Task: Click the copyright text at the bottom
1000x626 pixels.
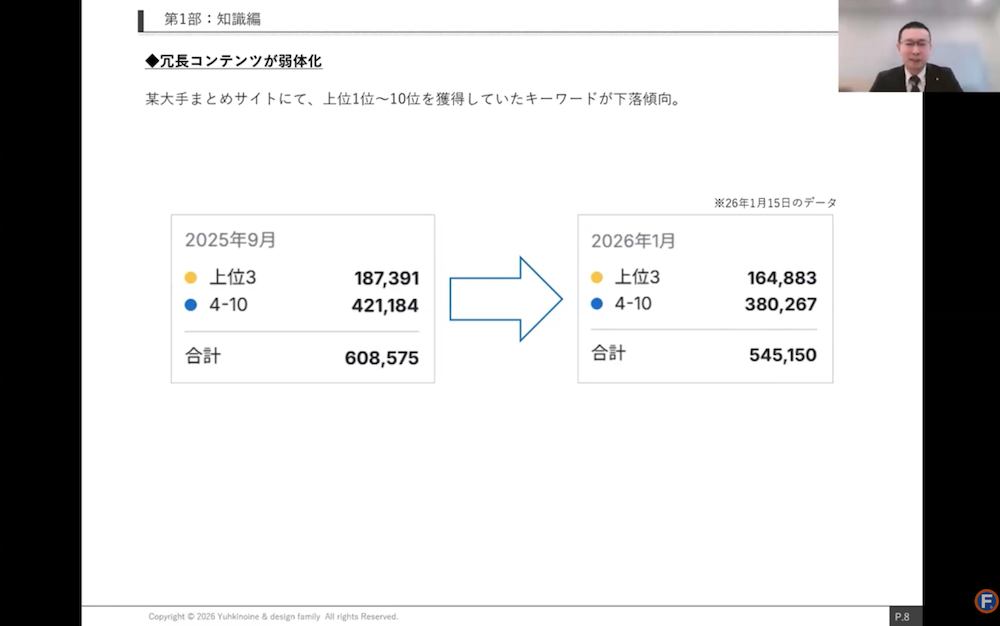Action: point(274,616)
